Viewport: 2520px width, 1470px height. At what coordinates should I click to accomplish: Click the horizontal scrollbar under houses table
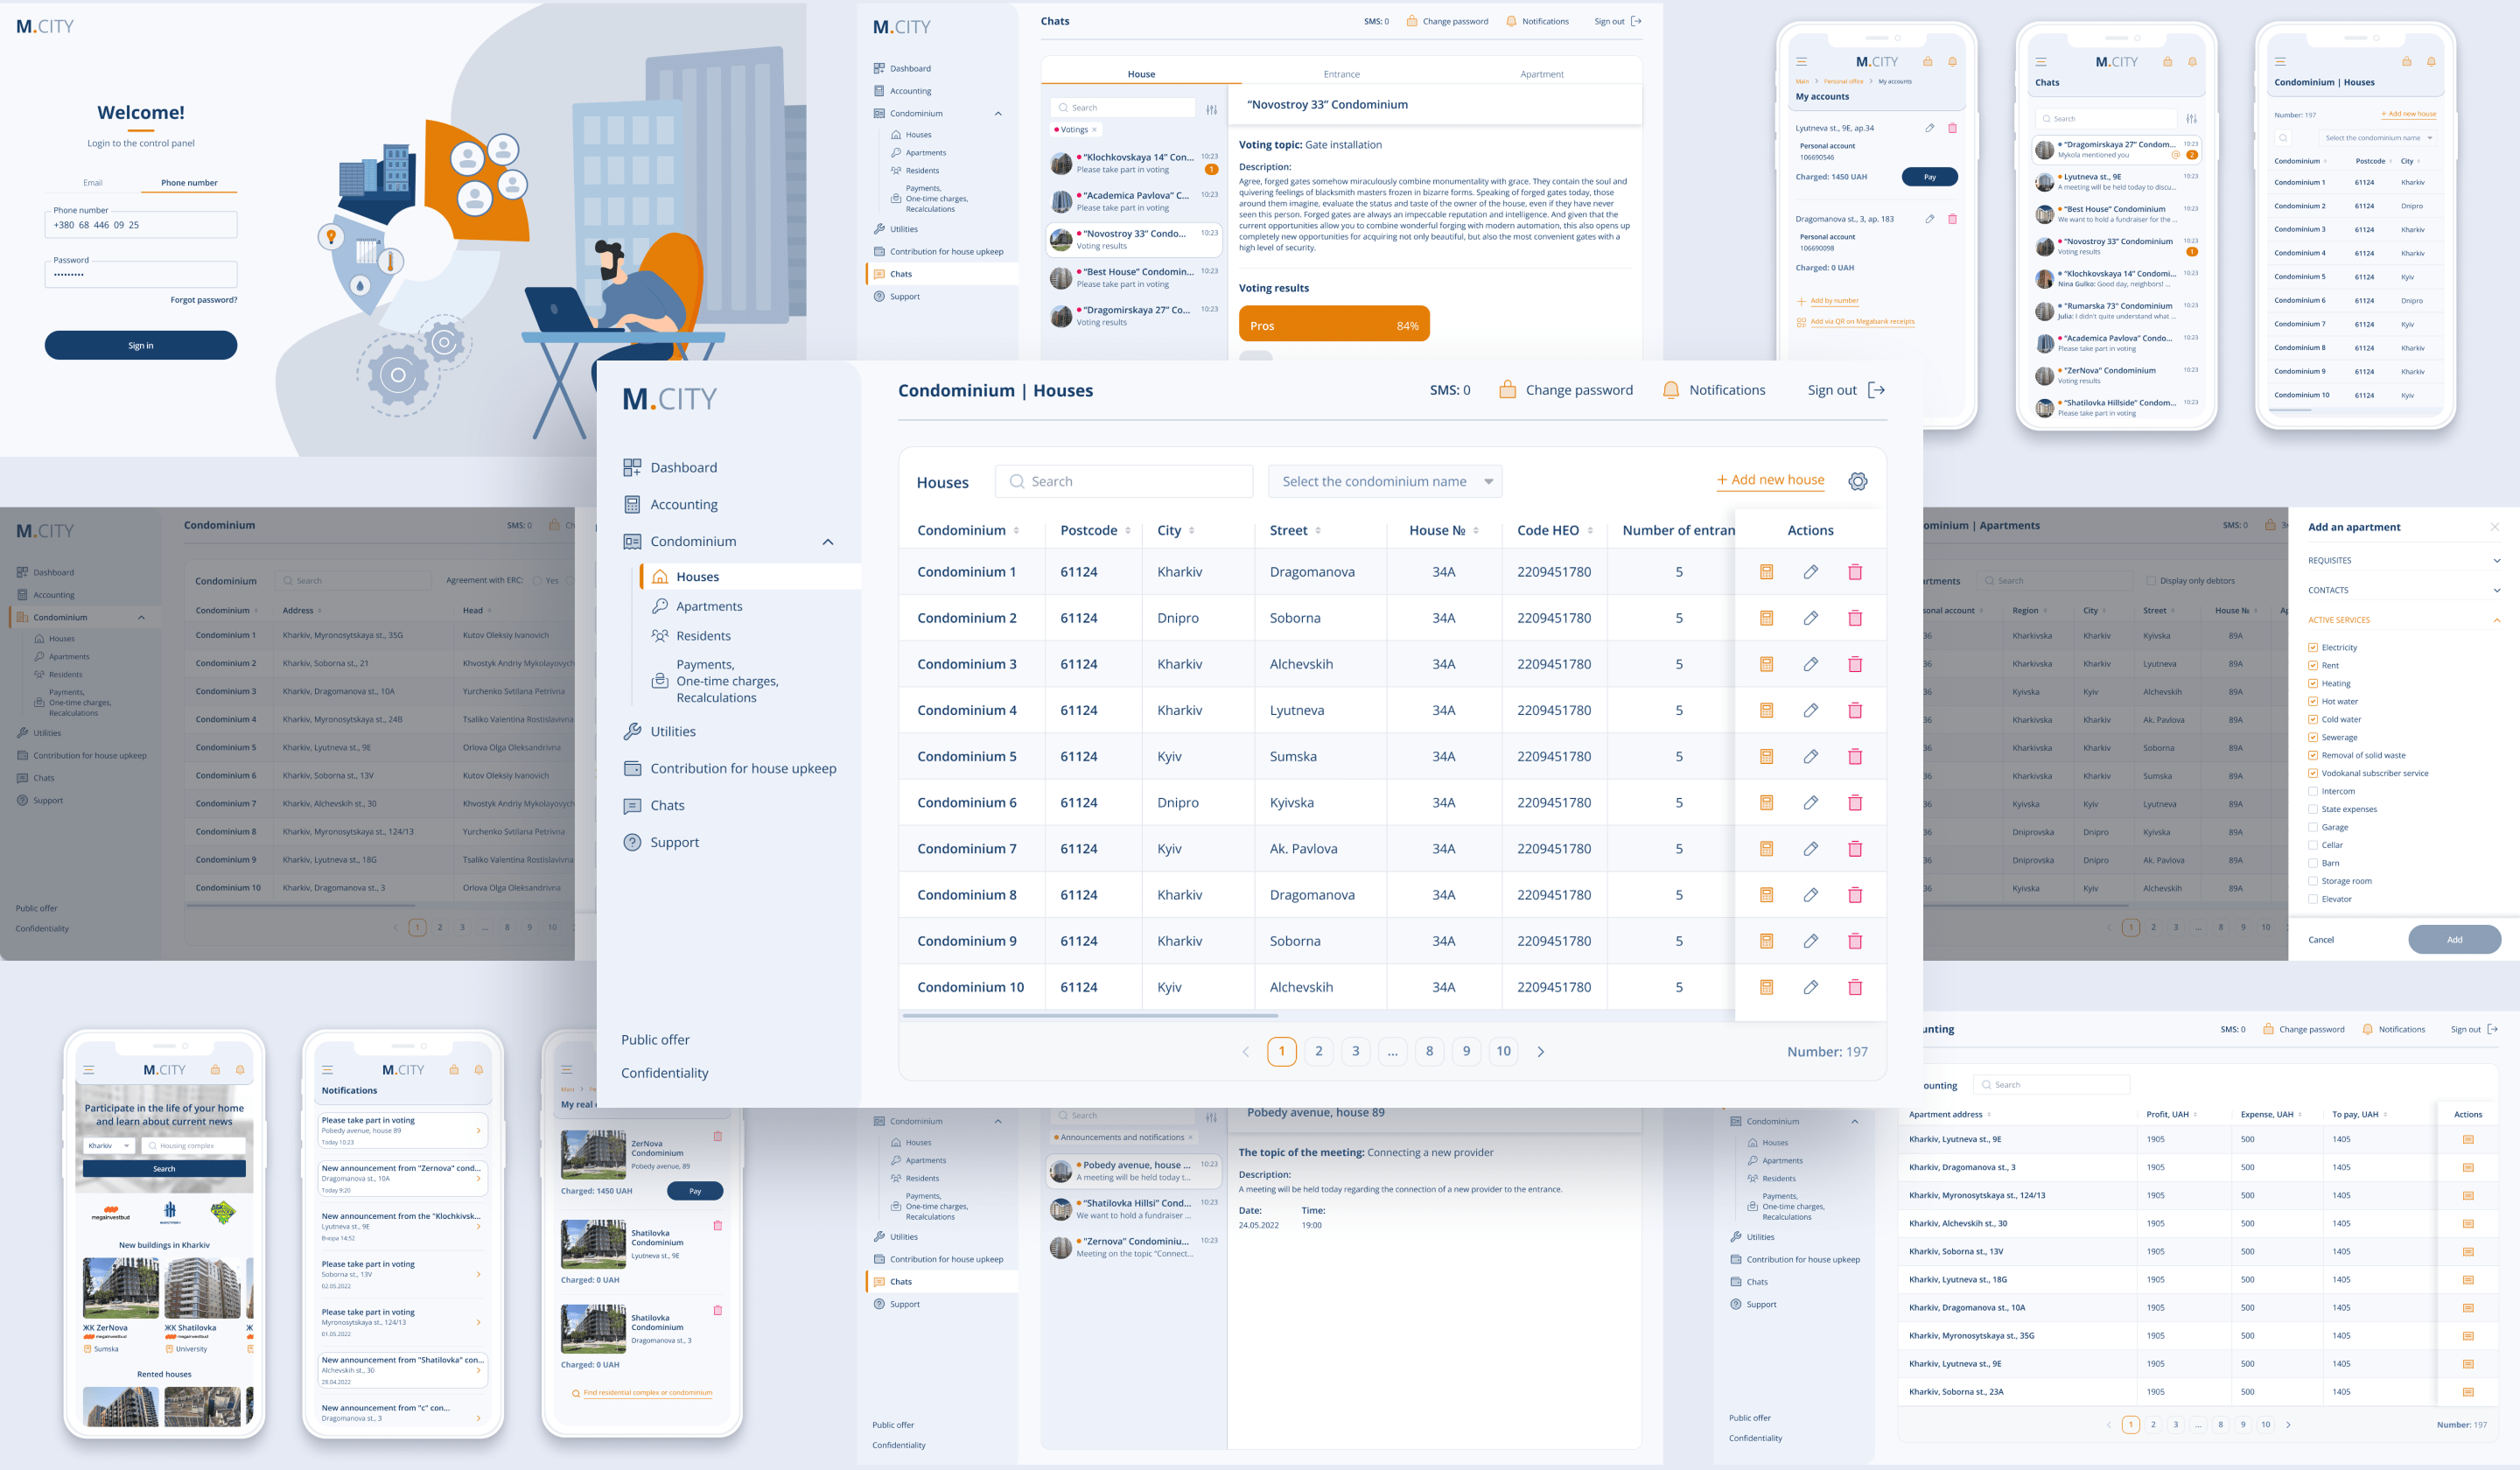[x=1090, y=1015]
